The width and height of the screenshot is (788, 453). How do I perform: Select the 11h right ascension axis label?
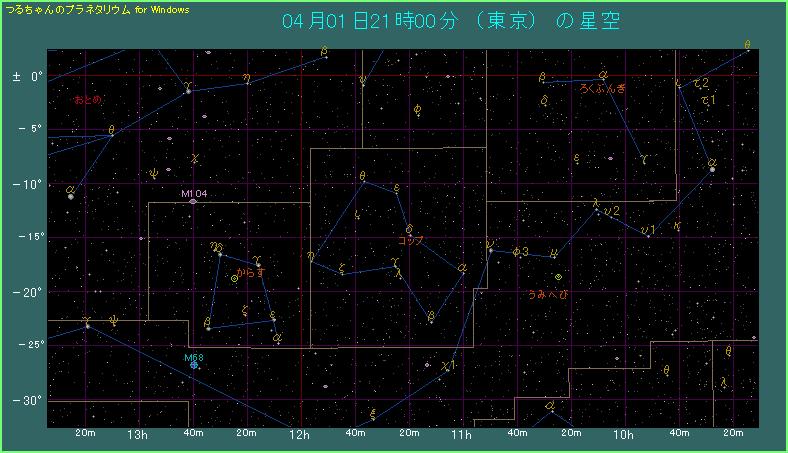pos(461,435)
